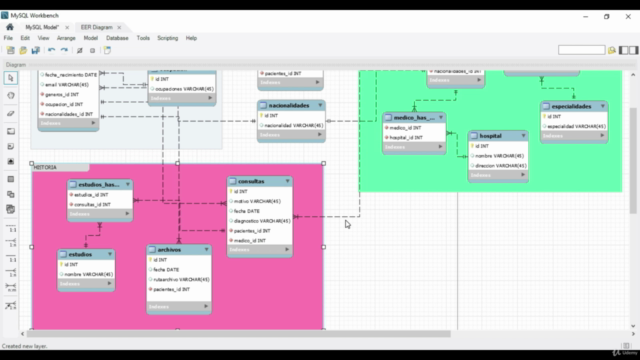The height and width of the screenshot is (360, 640).
Task: Open the File menu
Action: click(8, 38)
